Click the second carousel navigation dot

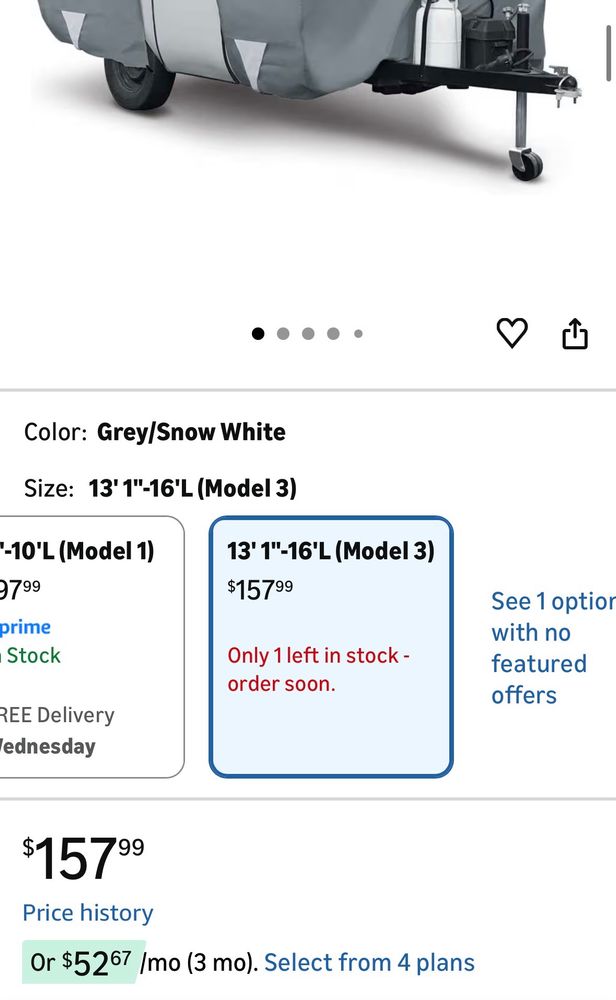point(283,332)
